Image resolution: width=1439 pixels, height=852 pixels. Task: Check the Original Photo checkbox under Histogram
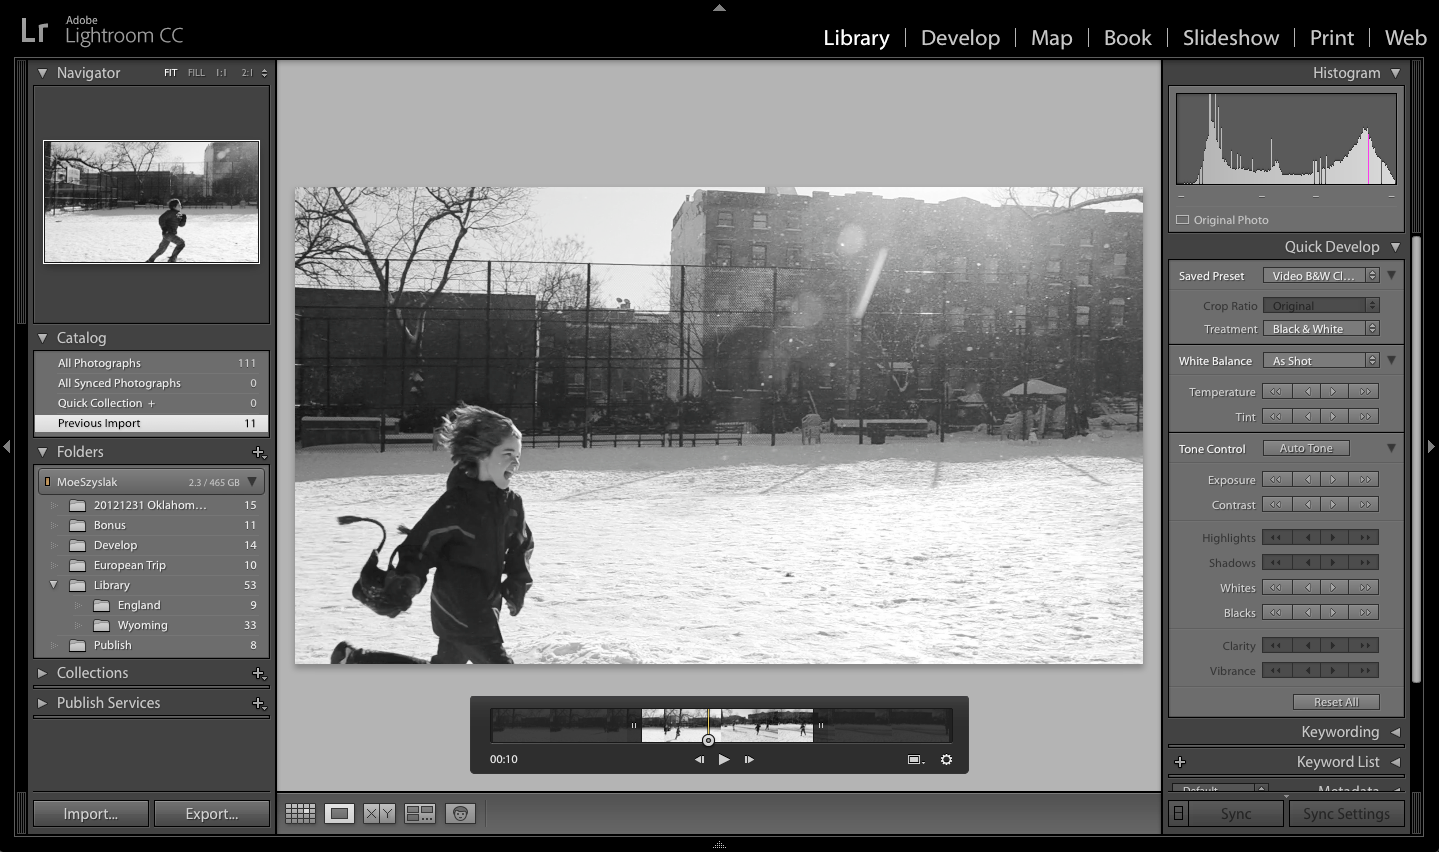click(x=1182, y=219)
